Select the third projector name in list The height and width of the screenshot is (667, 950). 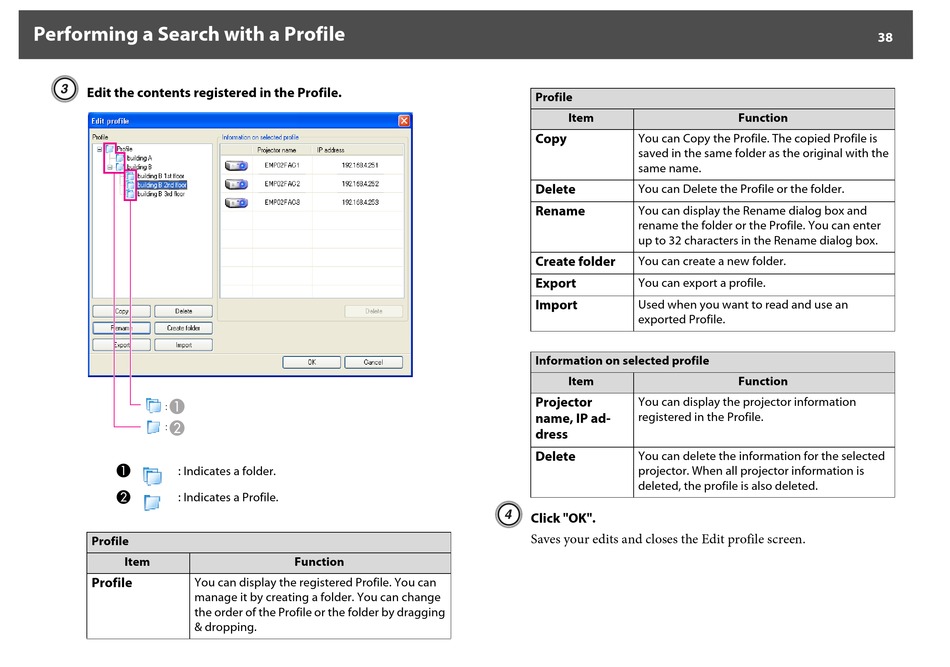coord(282,203)
